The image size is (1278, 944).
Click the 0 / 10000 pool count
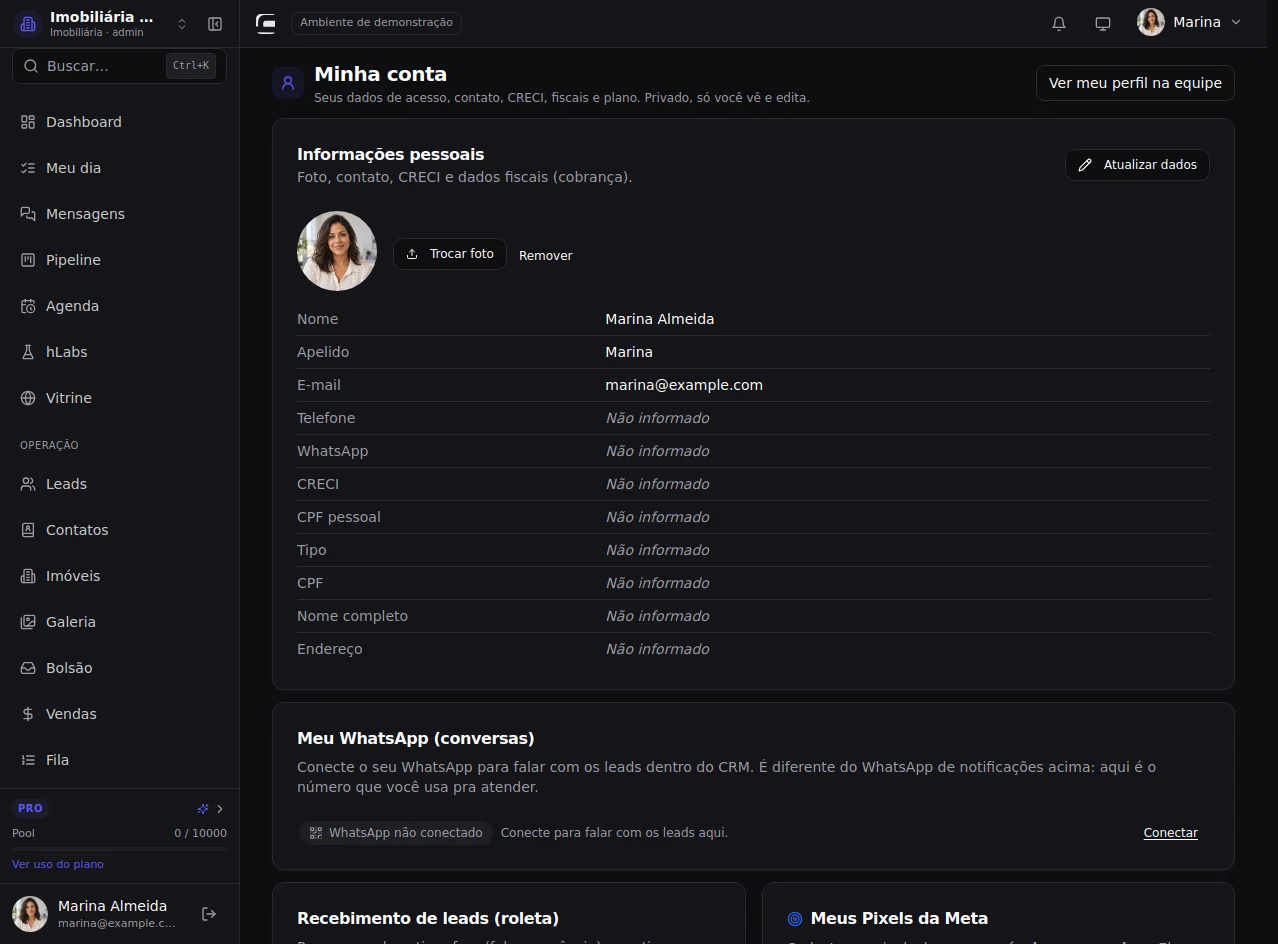(200, 833)
